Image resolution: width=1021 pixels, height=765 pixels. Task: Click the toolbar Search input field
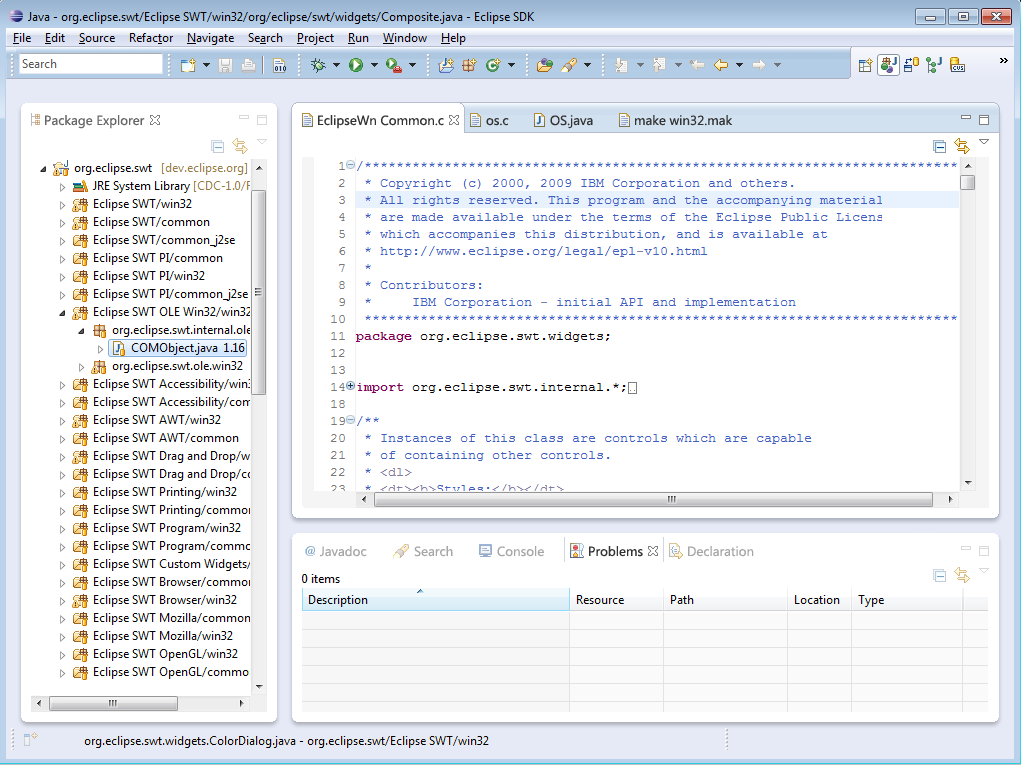tap(91, 64)
